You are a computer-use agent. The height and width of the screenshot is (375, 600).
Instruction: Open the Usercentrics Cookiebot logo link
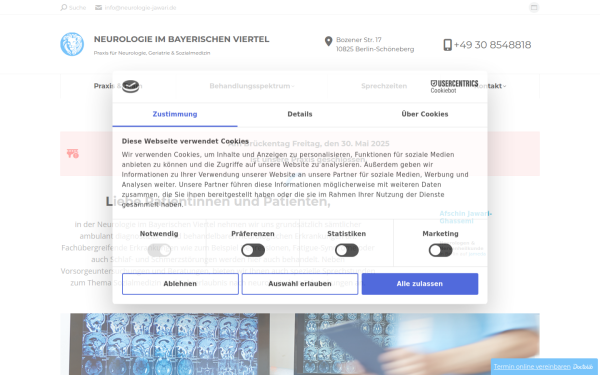pos(454,86)
